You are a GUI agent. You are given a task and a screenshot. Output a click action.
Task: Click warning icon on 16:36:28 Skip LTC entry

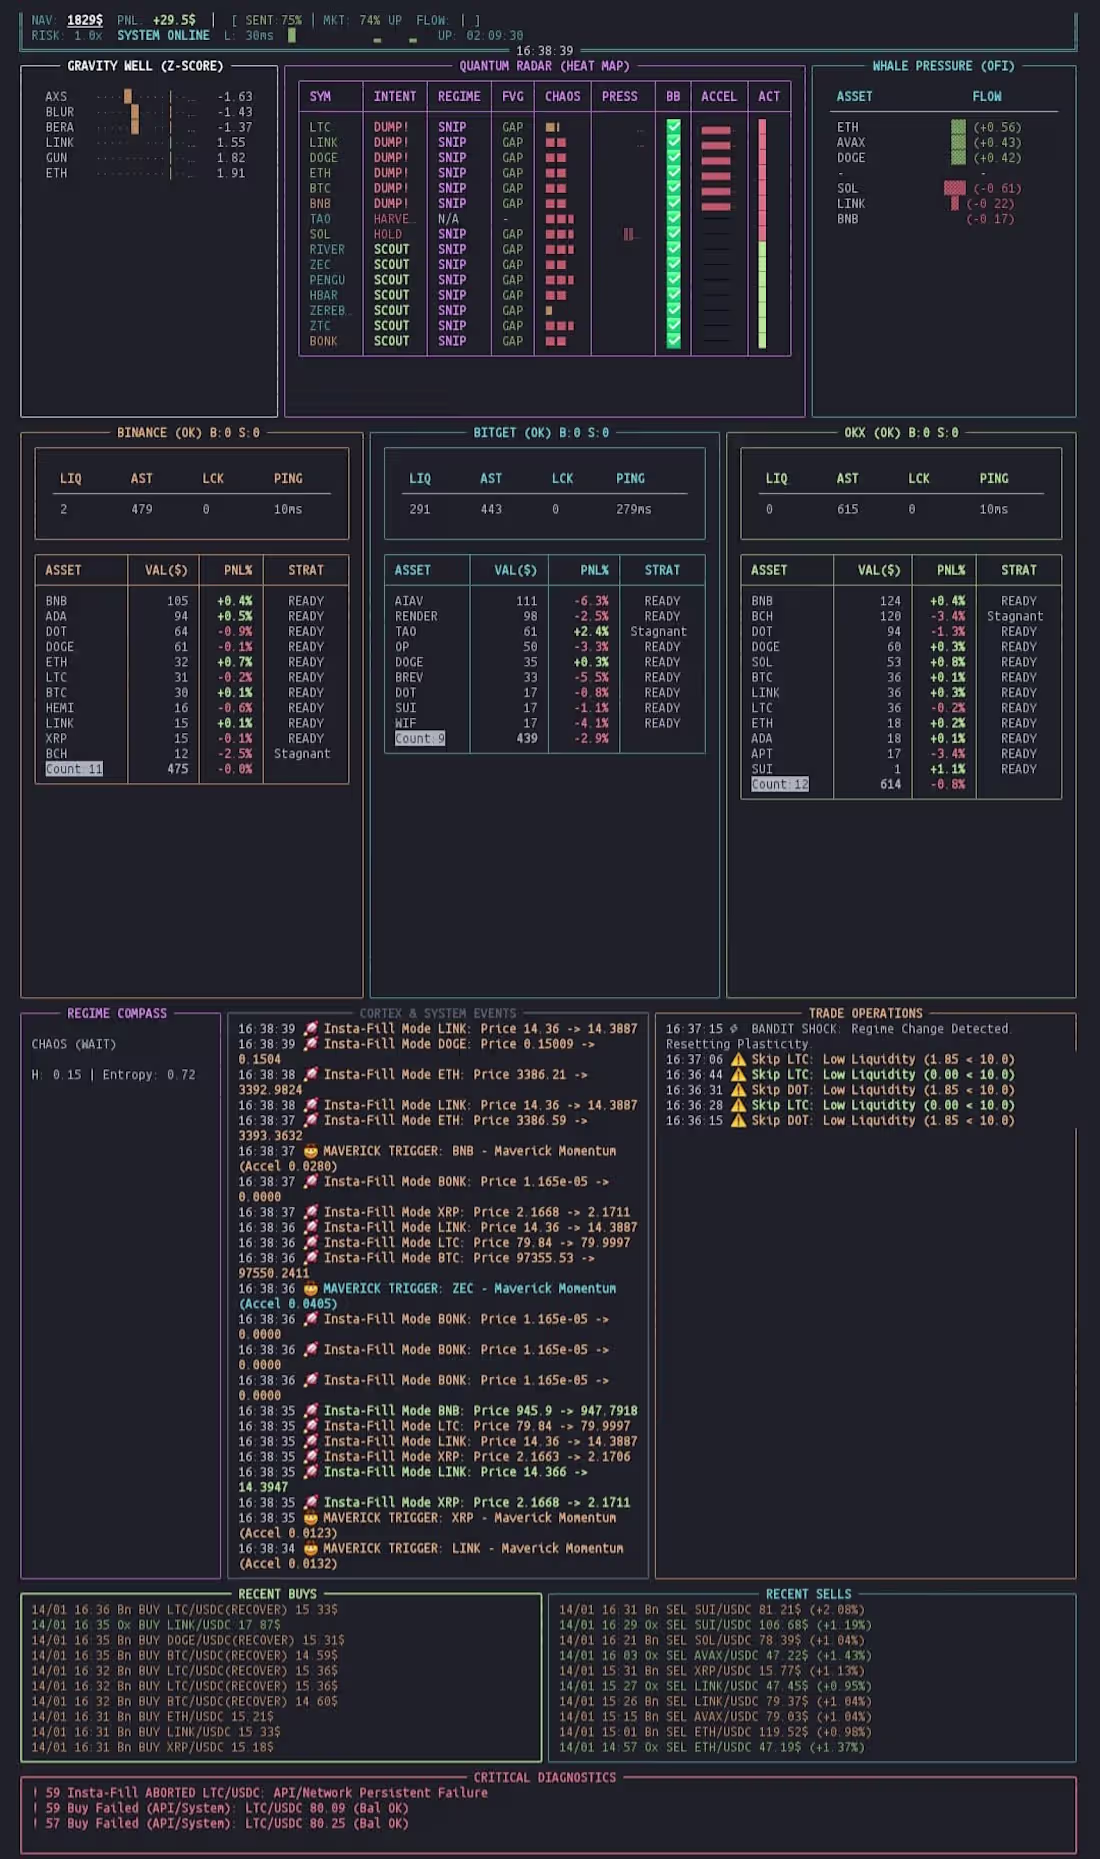[x=738, y=1105]
